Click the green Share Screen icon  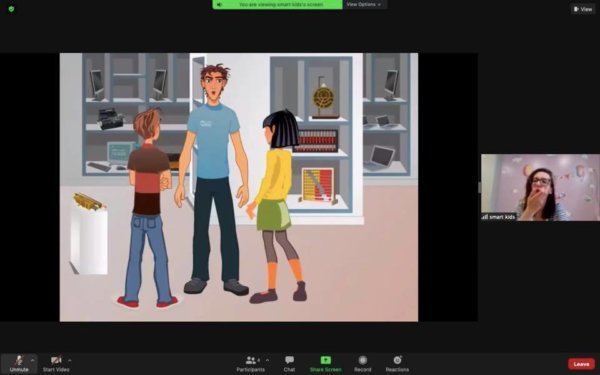(x=326, y=360)
